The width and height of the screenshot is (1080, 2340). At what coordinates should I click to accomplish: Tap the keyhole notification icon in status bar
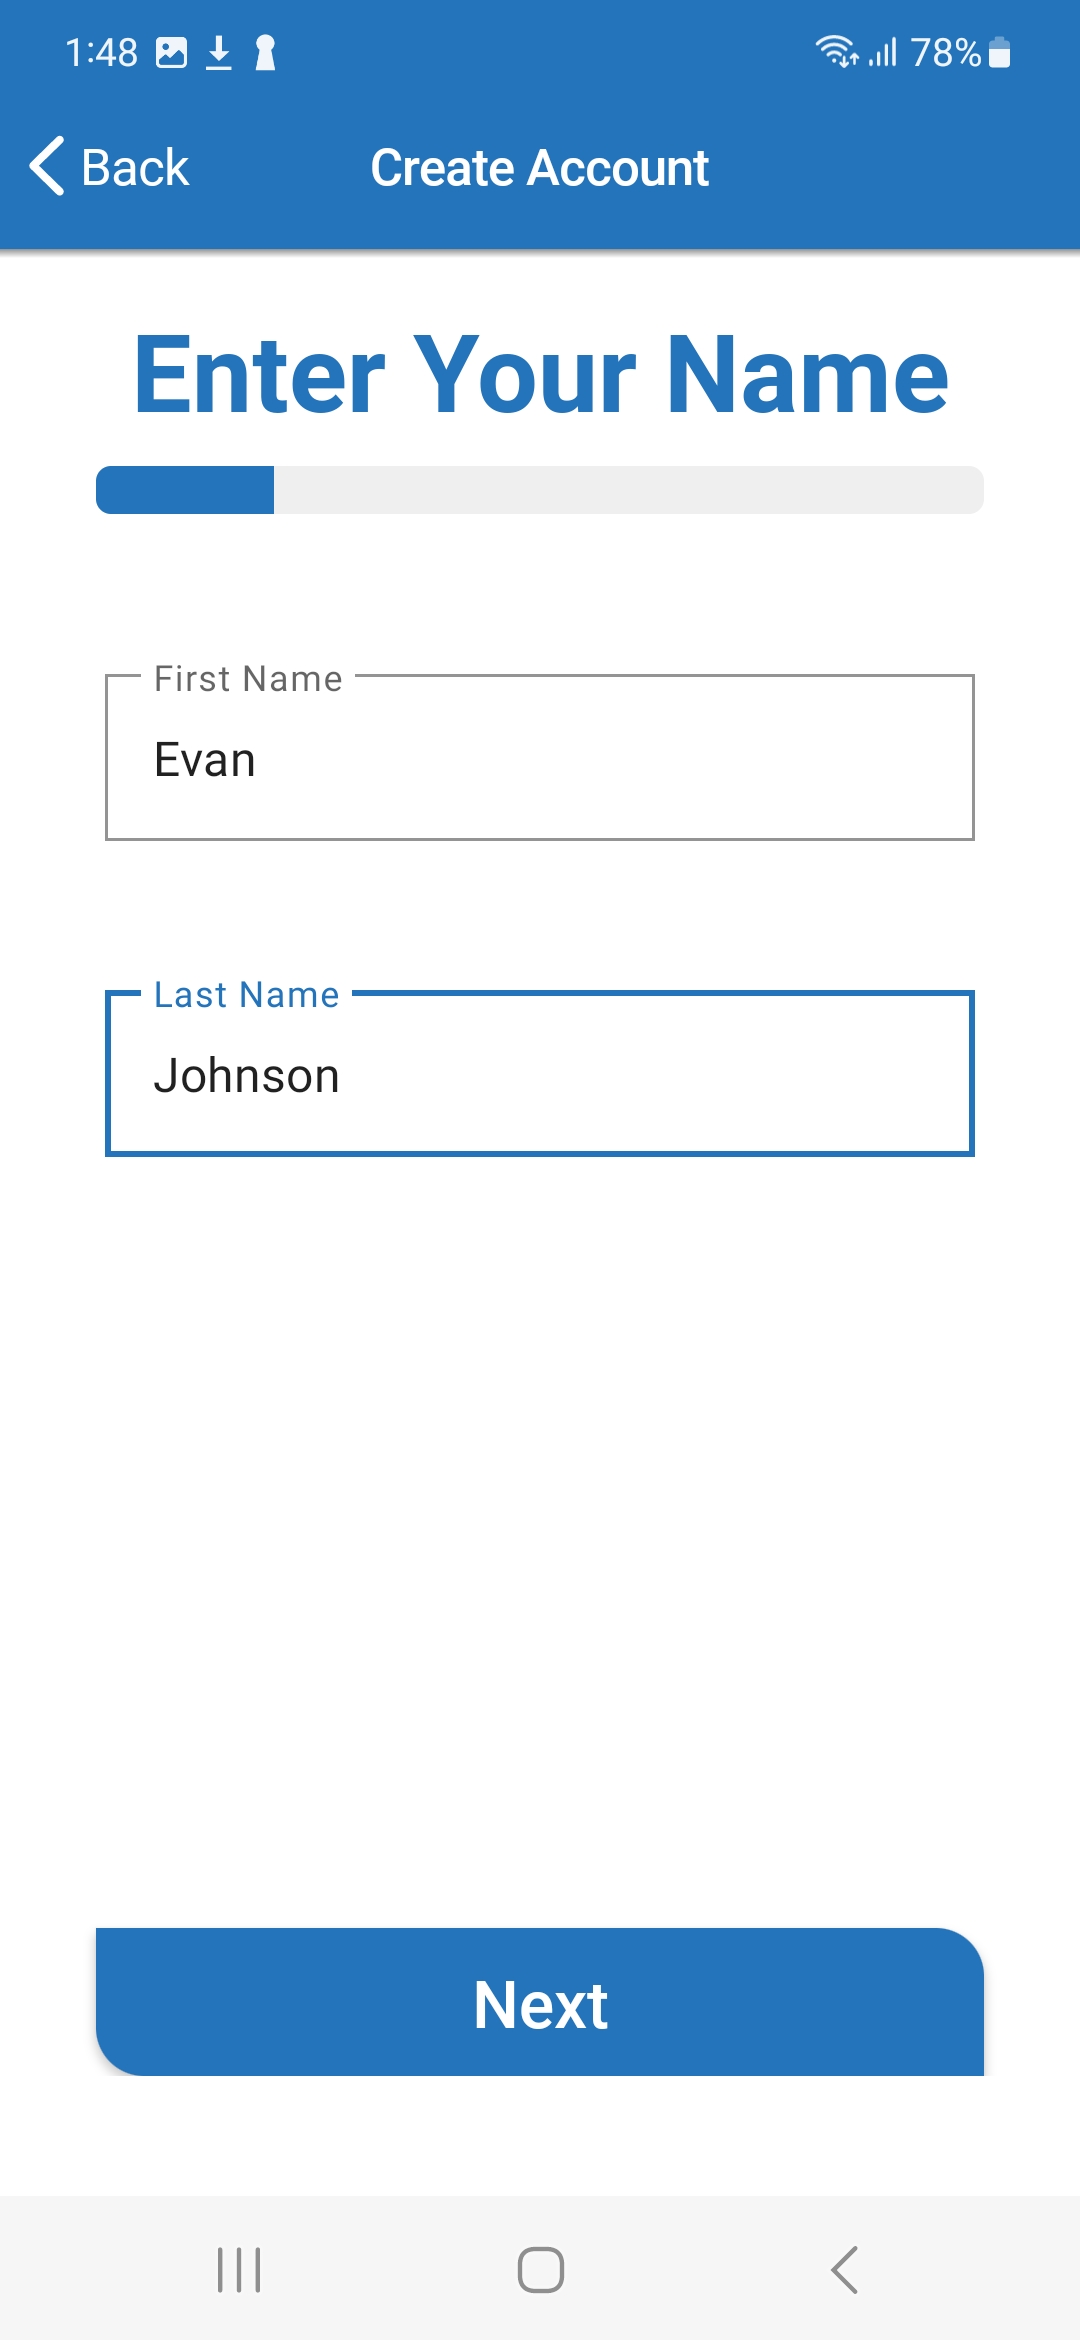click(265, 52)
